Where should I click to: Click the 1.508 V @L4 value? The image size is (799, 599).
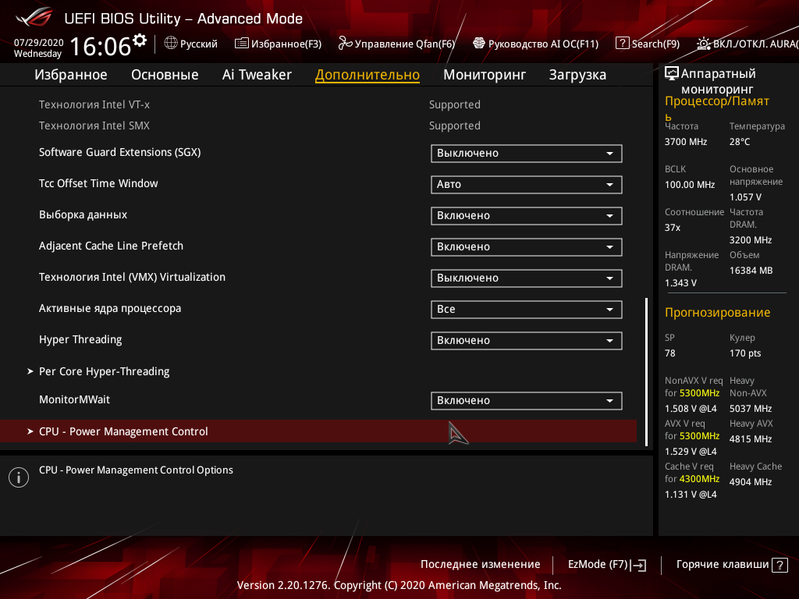pos(690,409)
